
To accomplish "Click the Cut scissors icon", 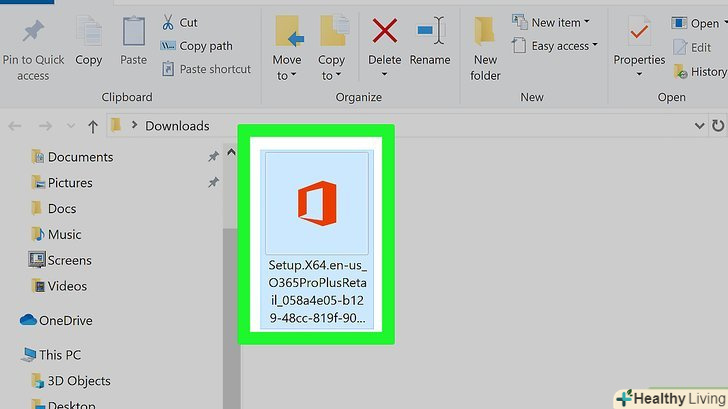I will (x=167, y=22).
